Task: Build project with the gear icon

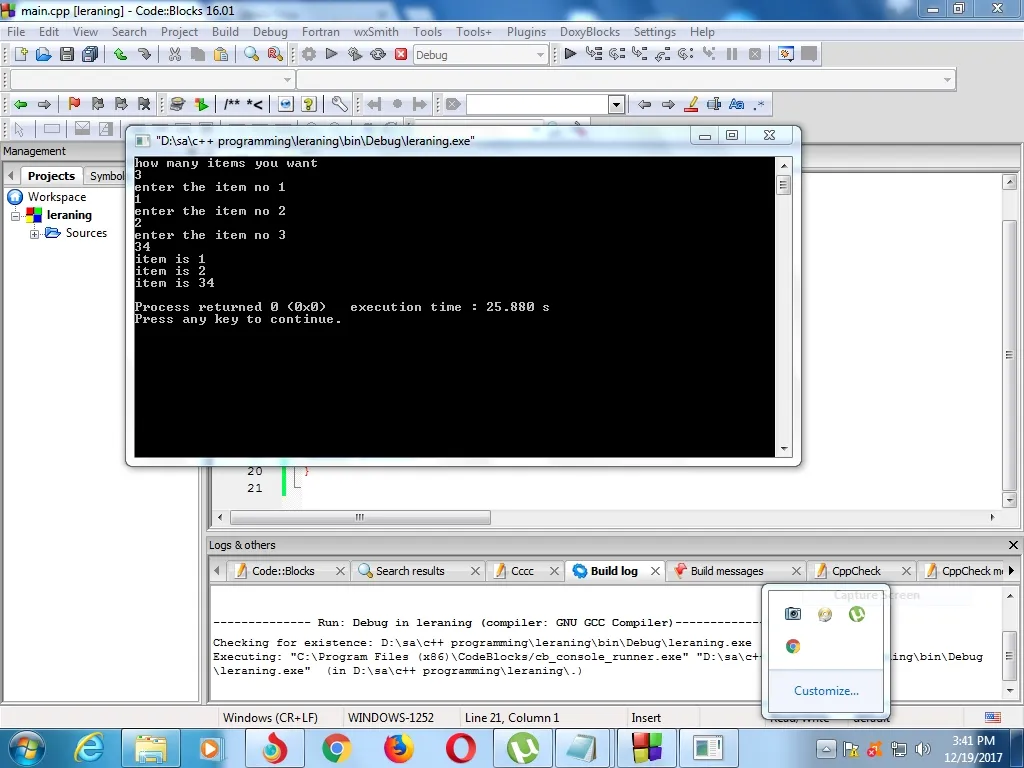Action: pos(309,54)
